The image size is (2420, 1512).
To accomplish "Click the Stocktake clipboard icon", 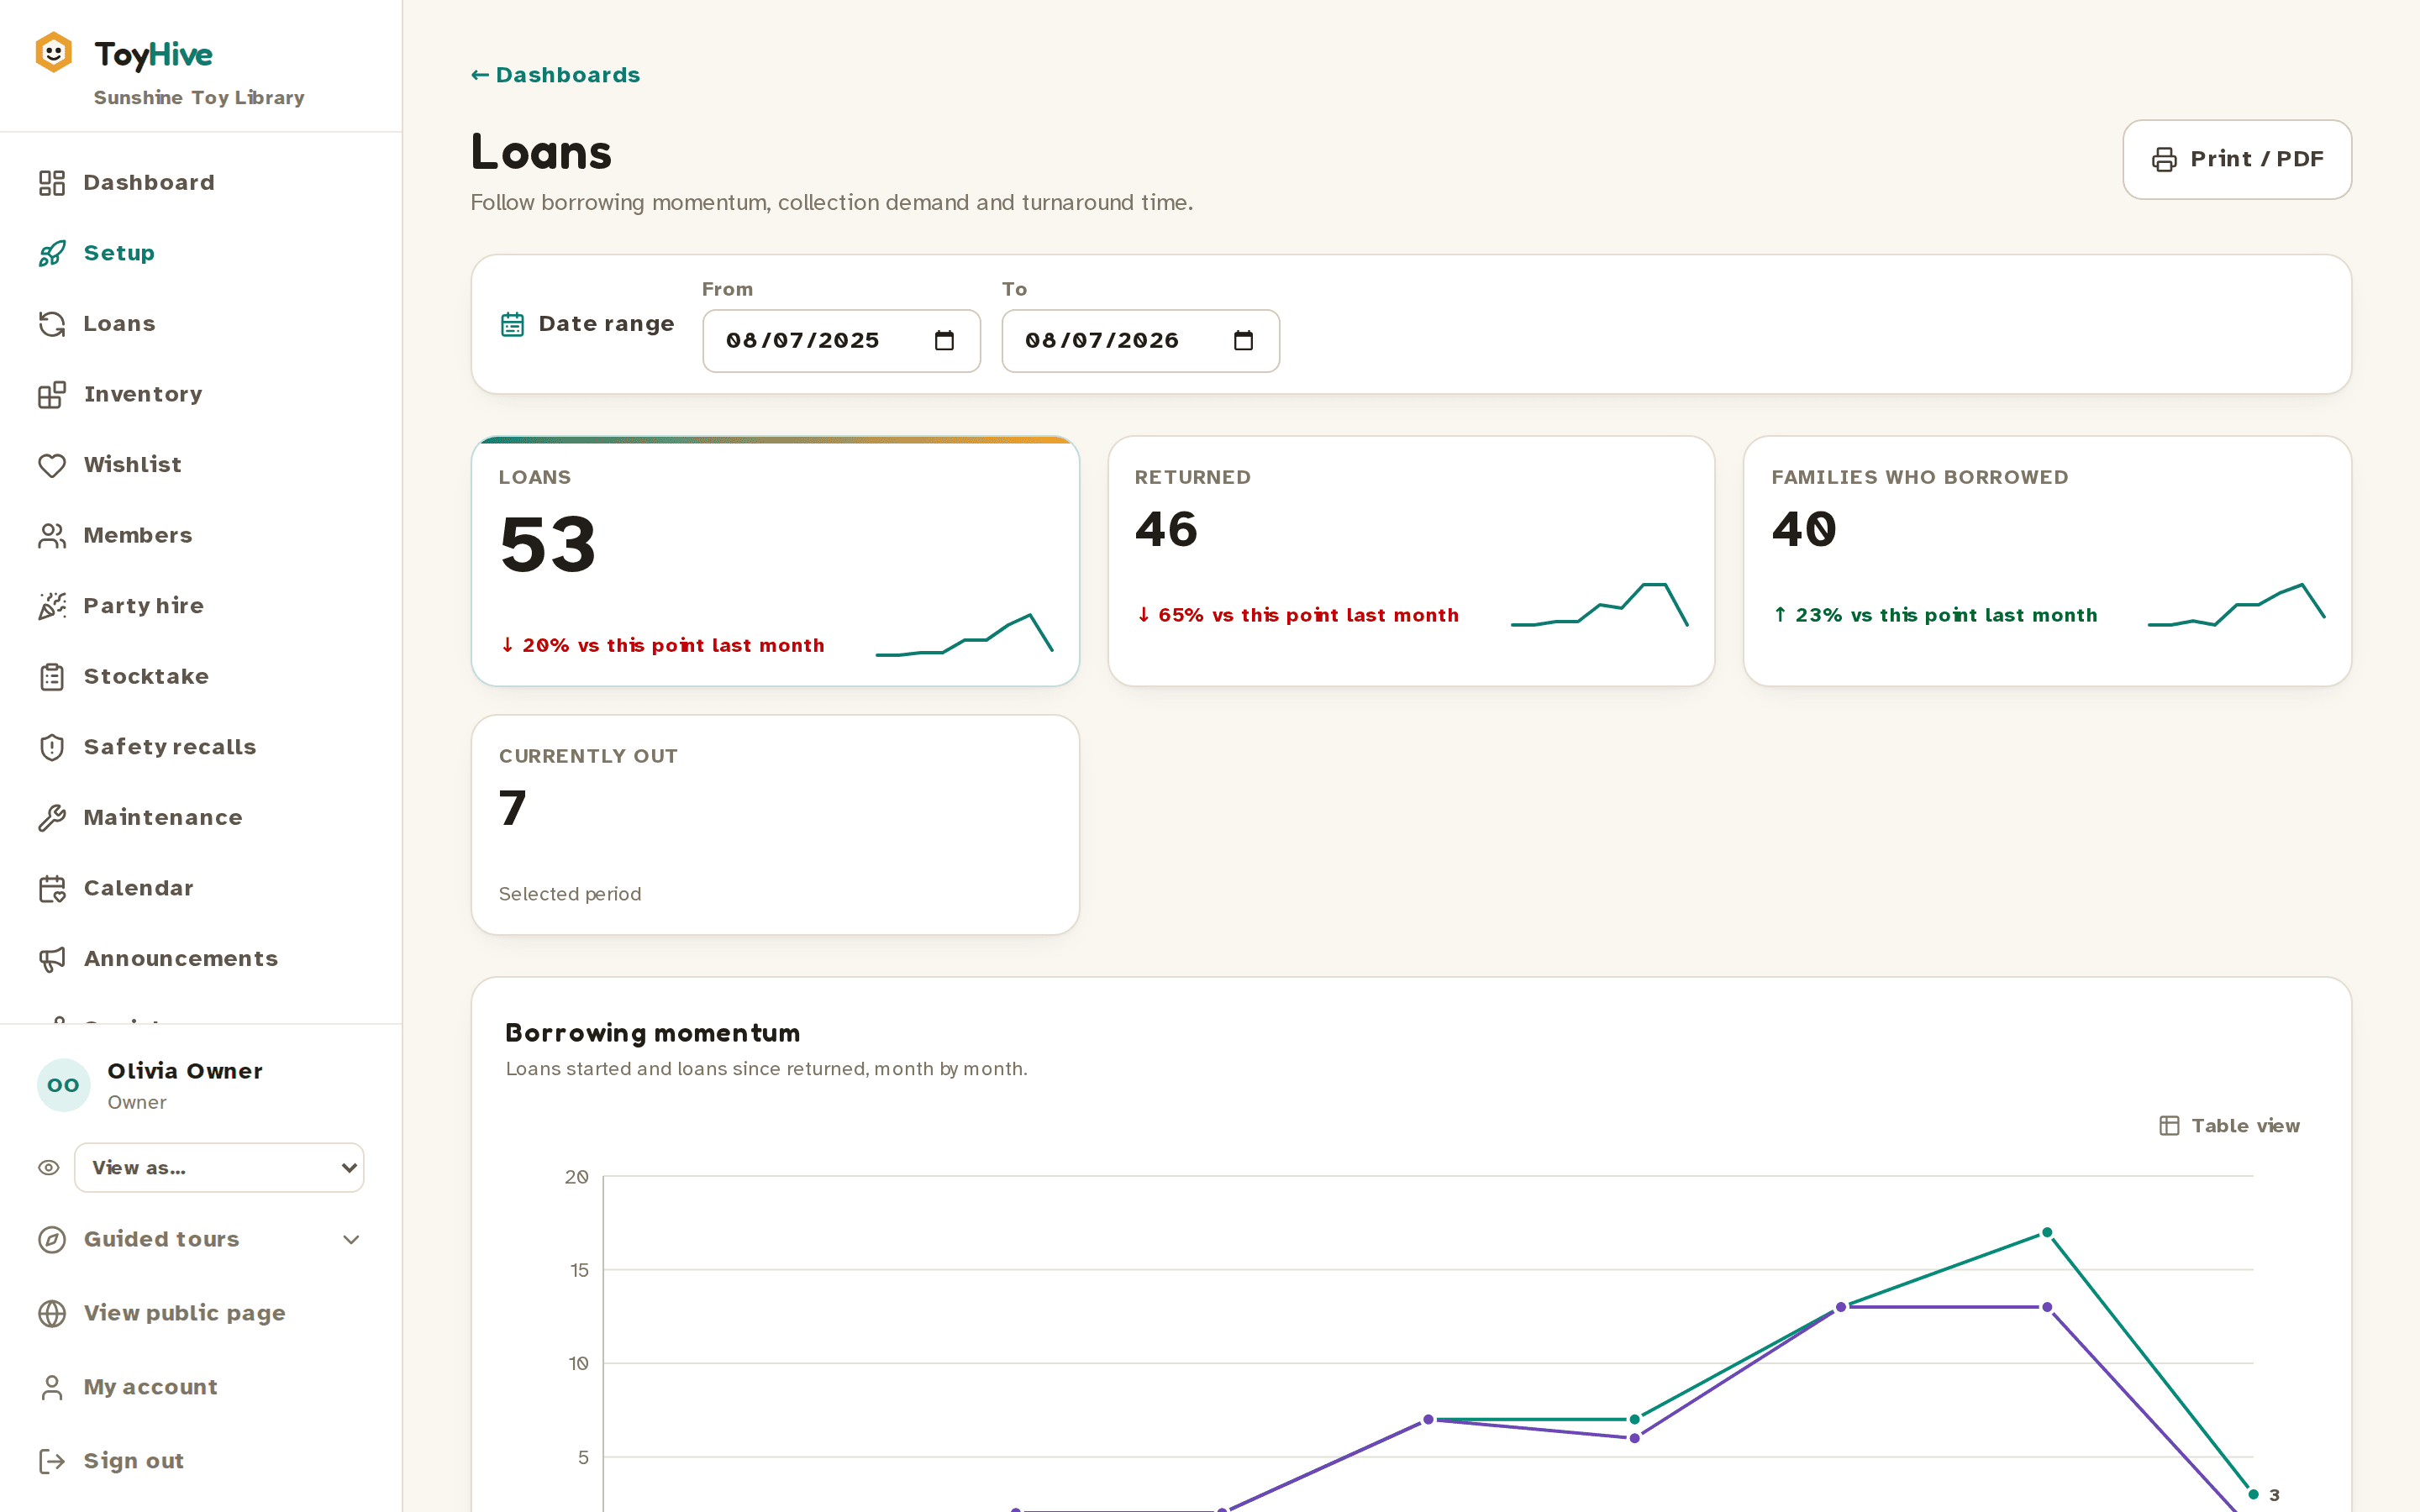I will click(52, 677).
